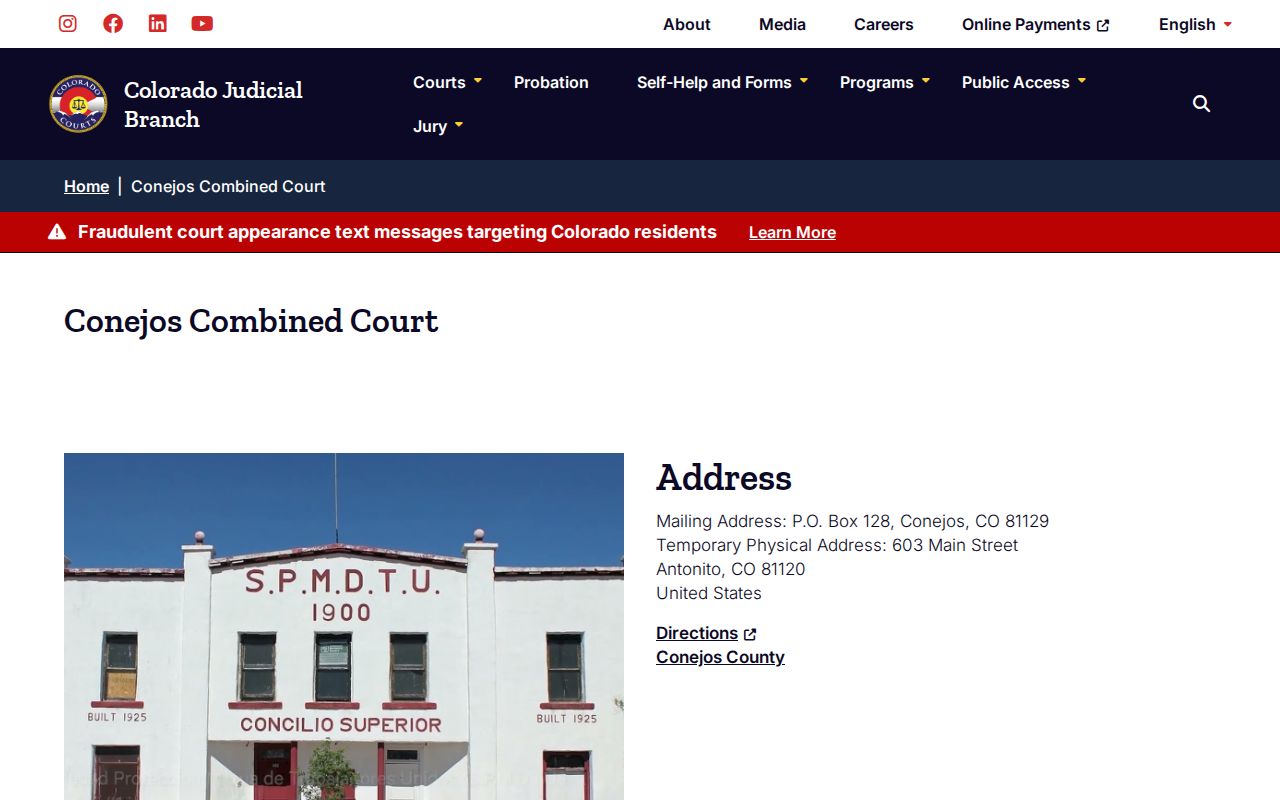
Task: Open the English language selector
Action: (1195, 24)
